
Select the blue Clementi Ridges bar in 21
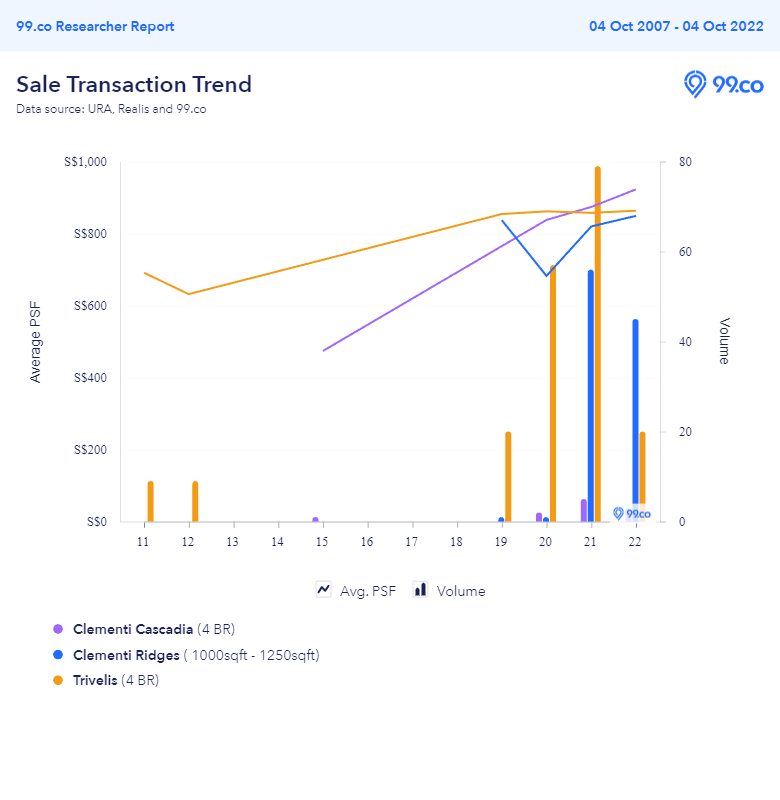click(591, 396)
